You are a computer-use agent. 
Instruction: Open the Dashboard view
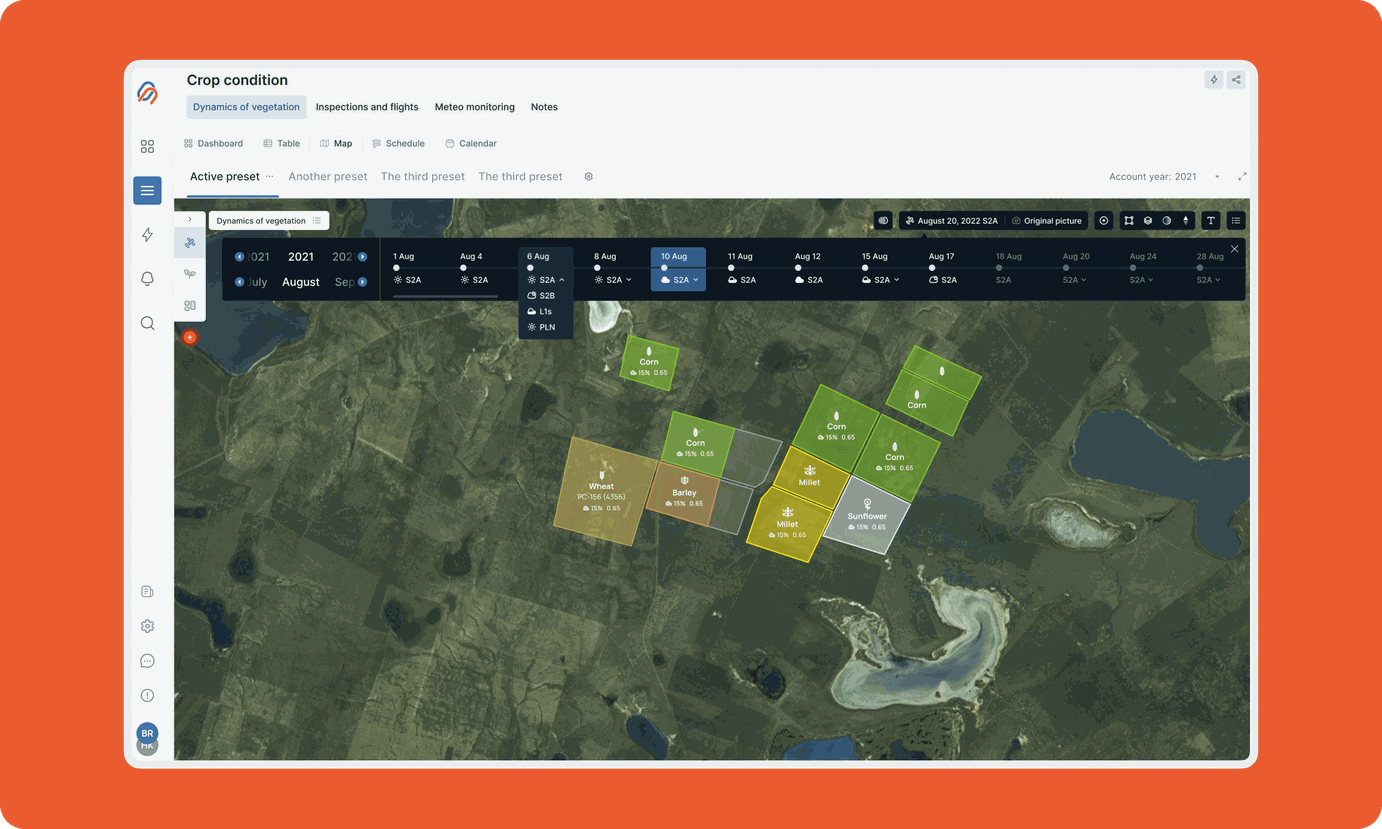pyautogui.click(x=213, y=143)
